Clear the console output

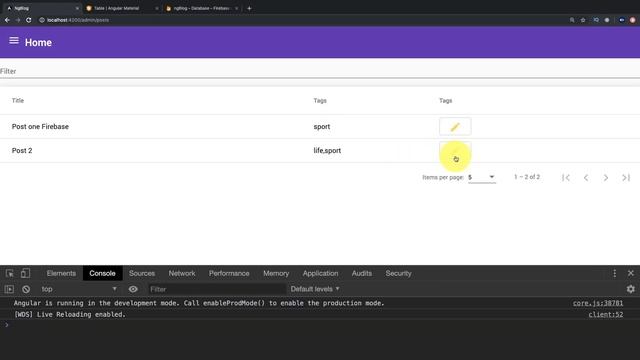point(26,289)
